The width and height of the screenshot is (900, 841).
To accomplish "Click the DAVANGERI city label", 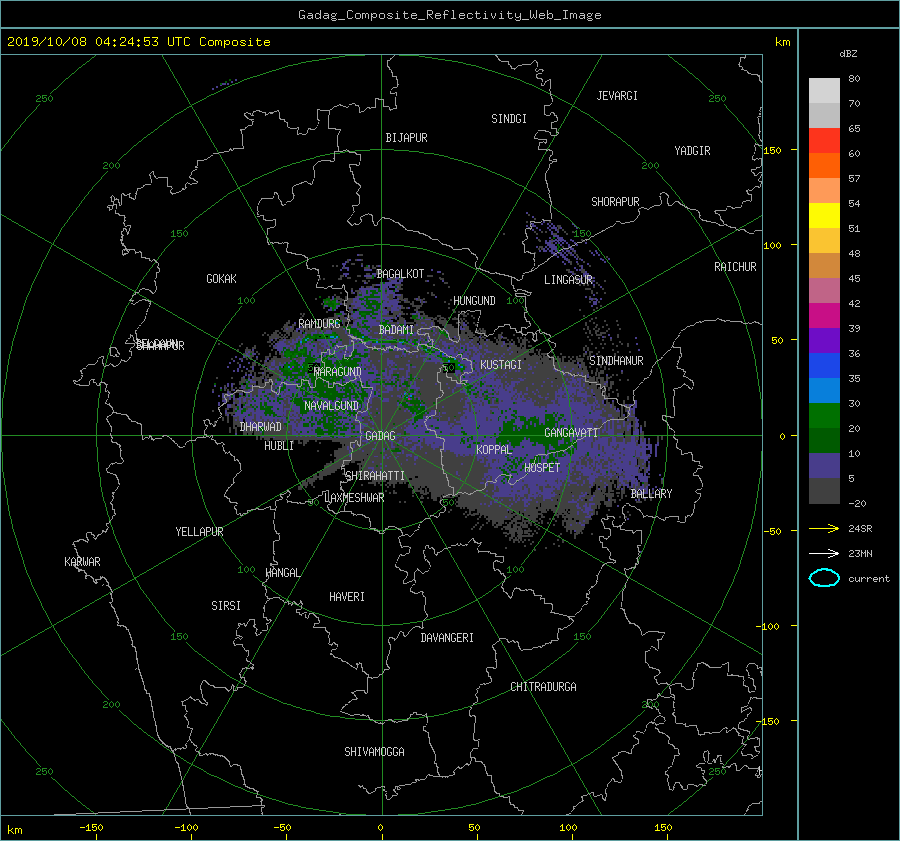I will pyautogui.click(x=447, y=638).
